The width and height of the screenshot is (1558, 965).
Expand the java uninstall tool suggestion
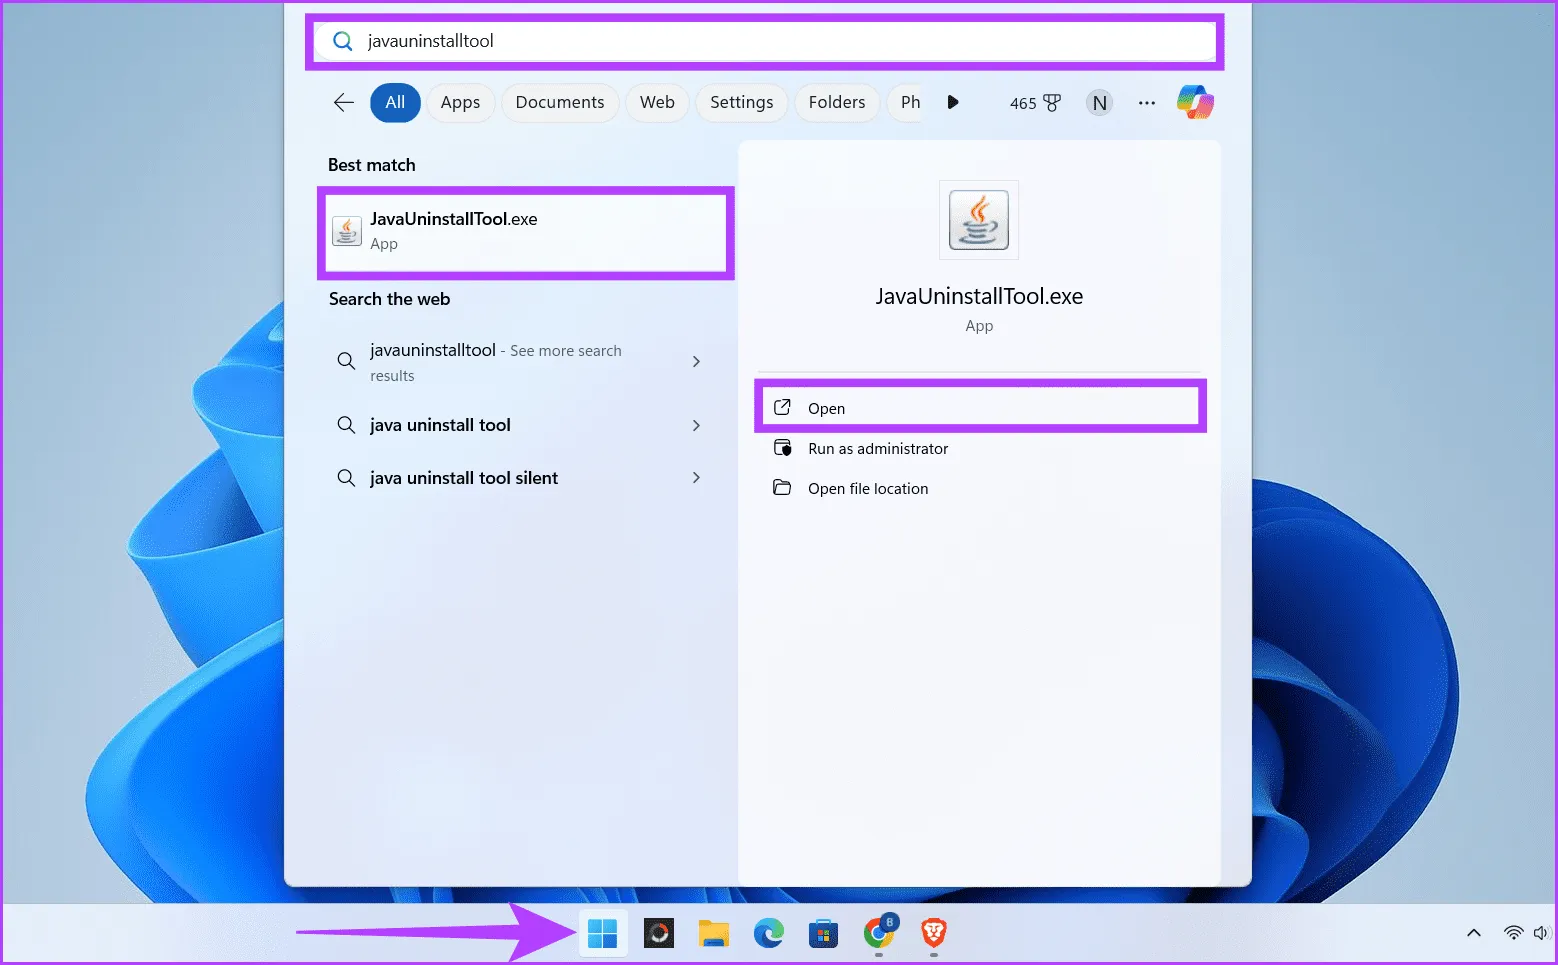[696, 425]
